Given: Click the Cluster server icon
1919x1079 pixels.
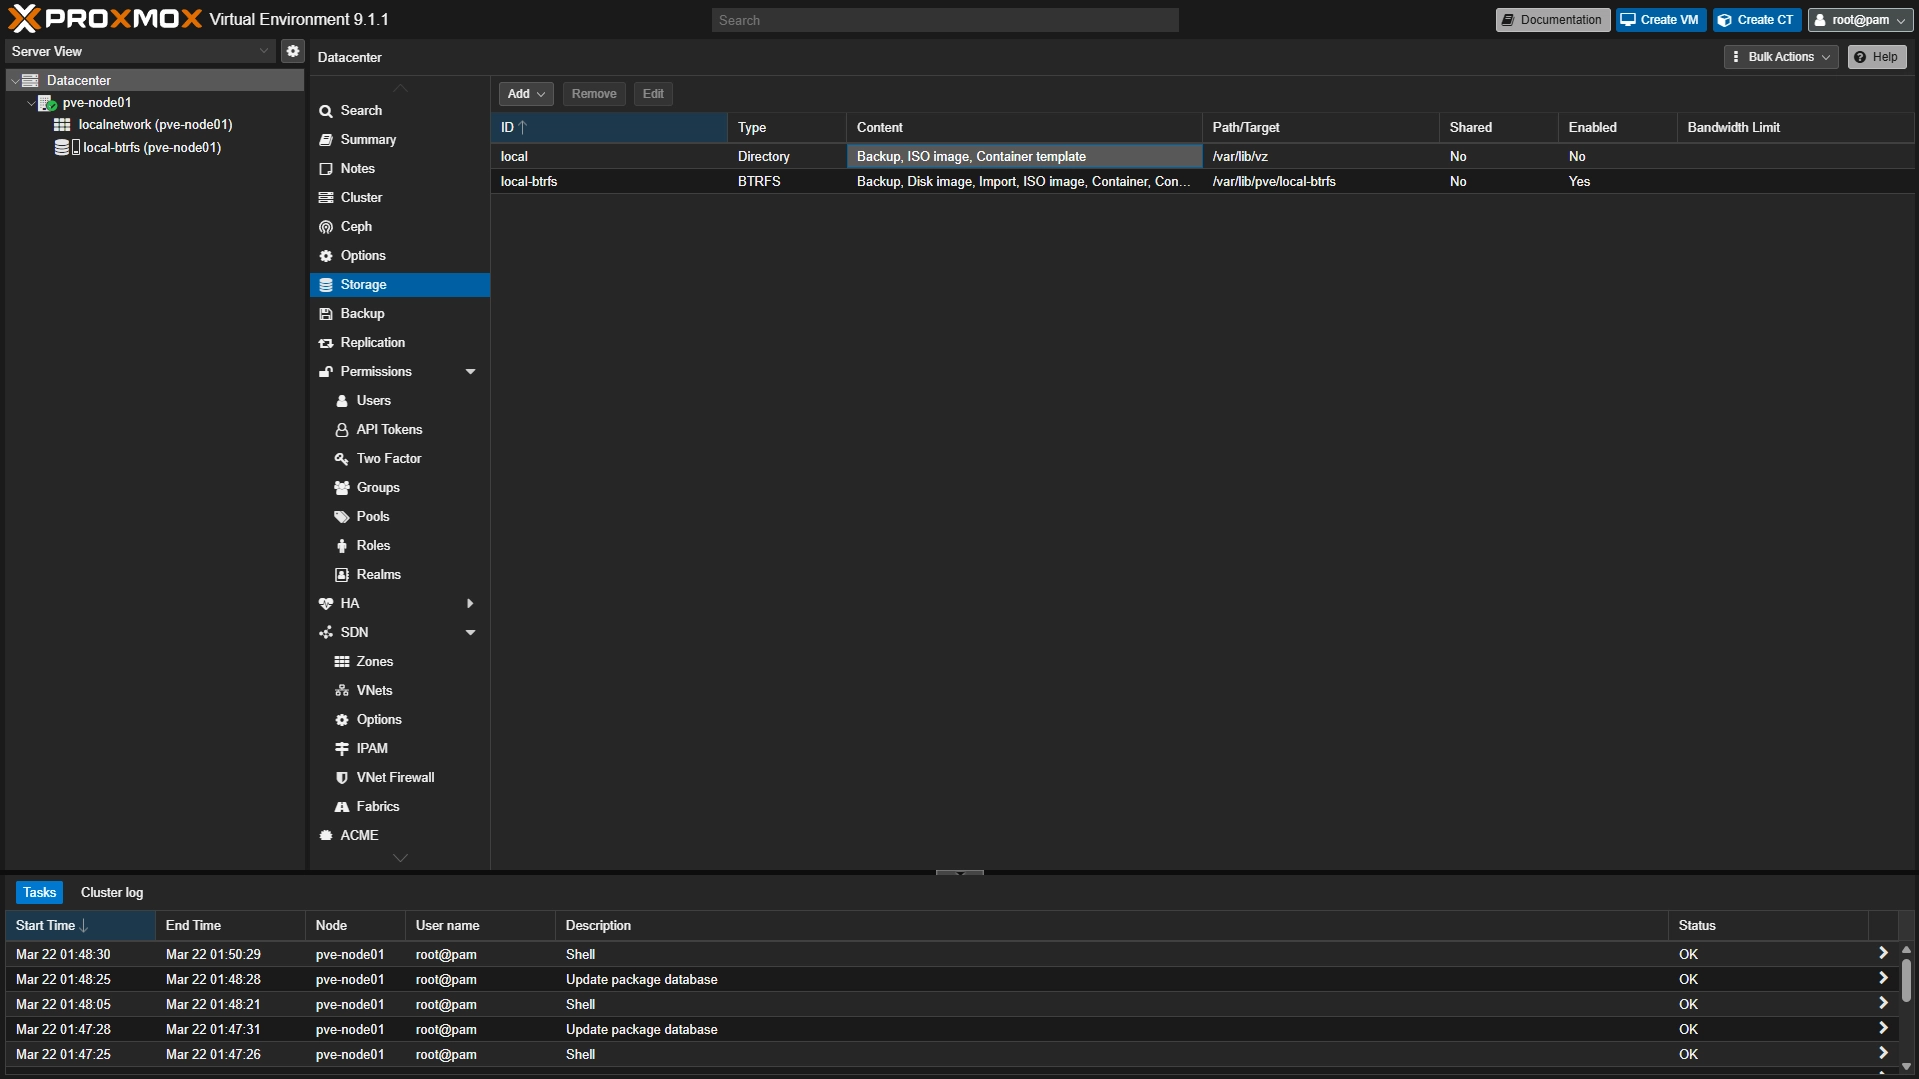Looking at the screenshot, I should (326, 198).
